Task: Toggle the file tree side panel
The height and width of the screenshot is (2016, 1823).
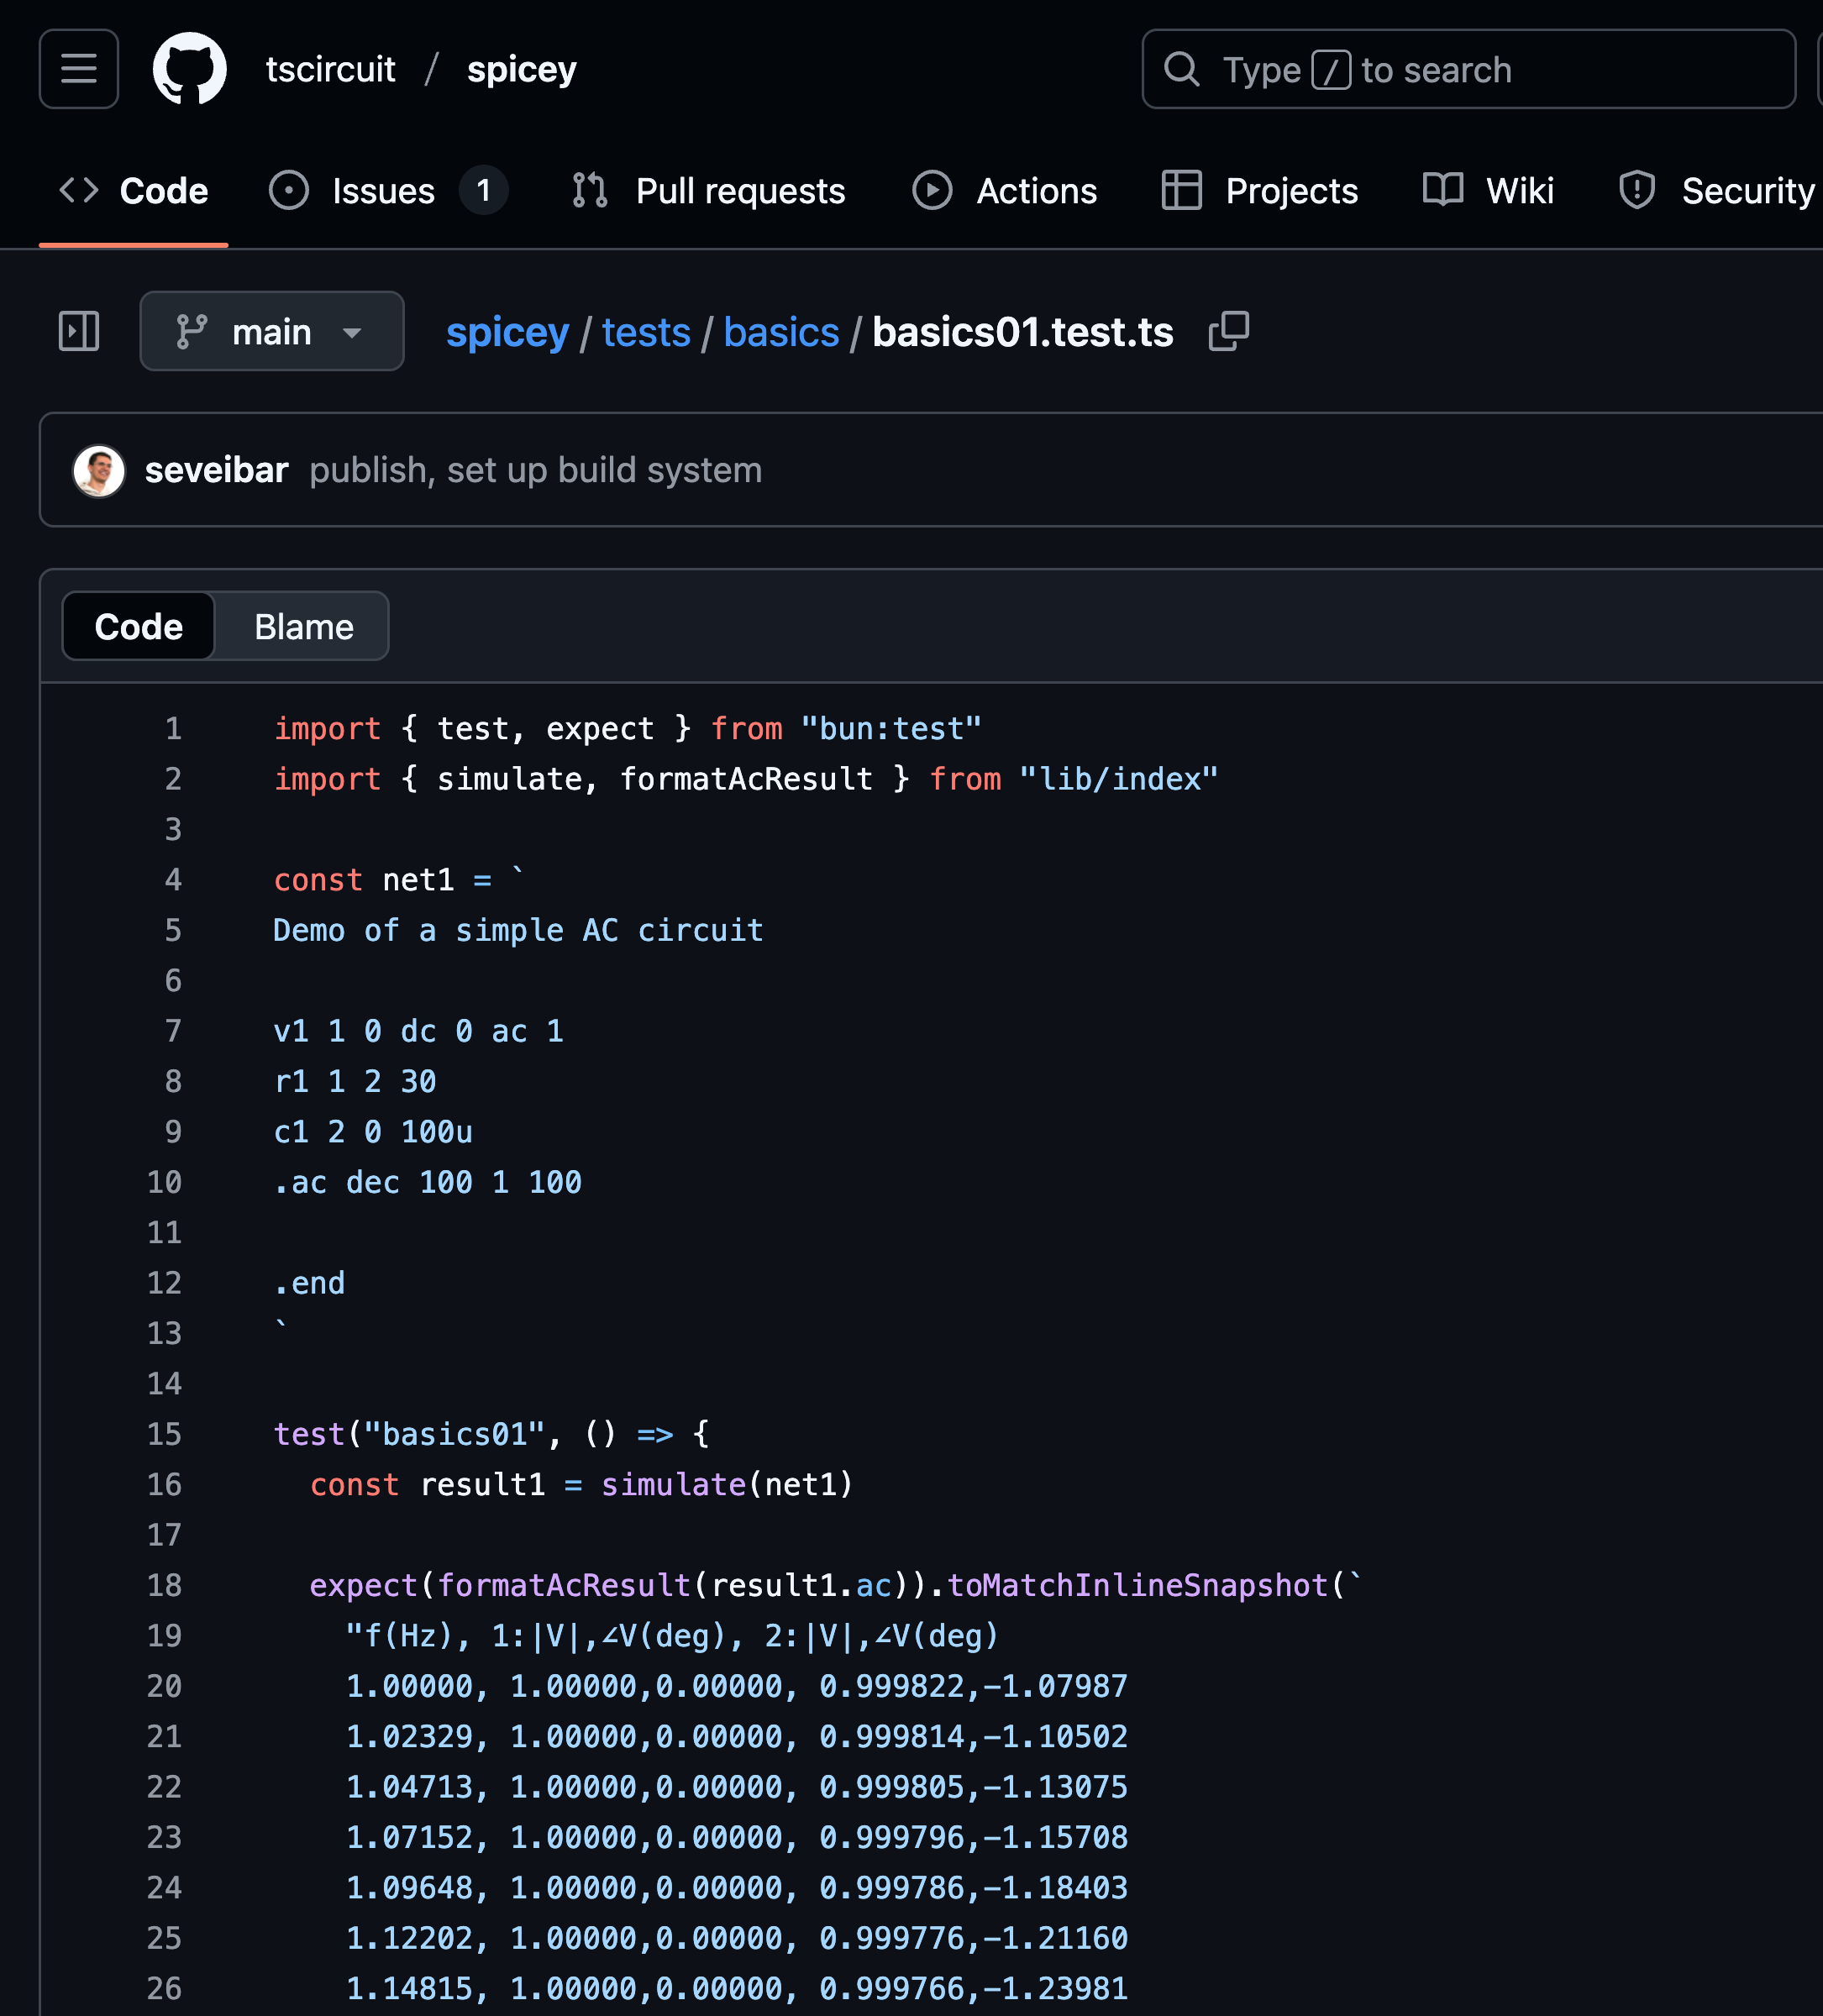Action: pyautogui.click(x=78, y=331)
